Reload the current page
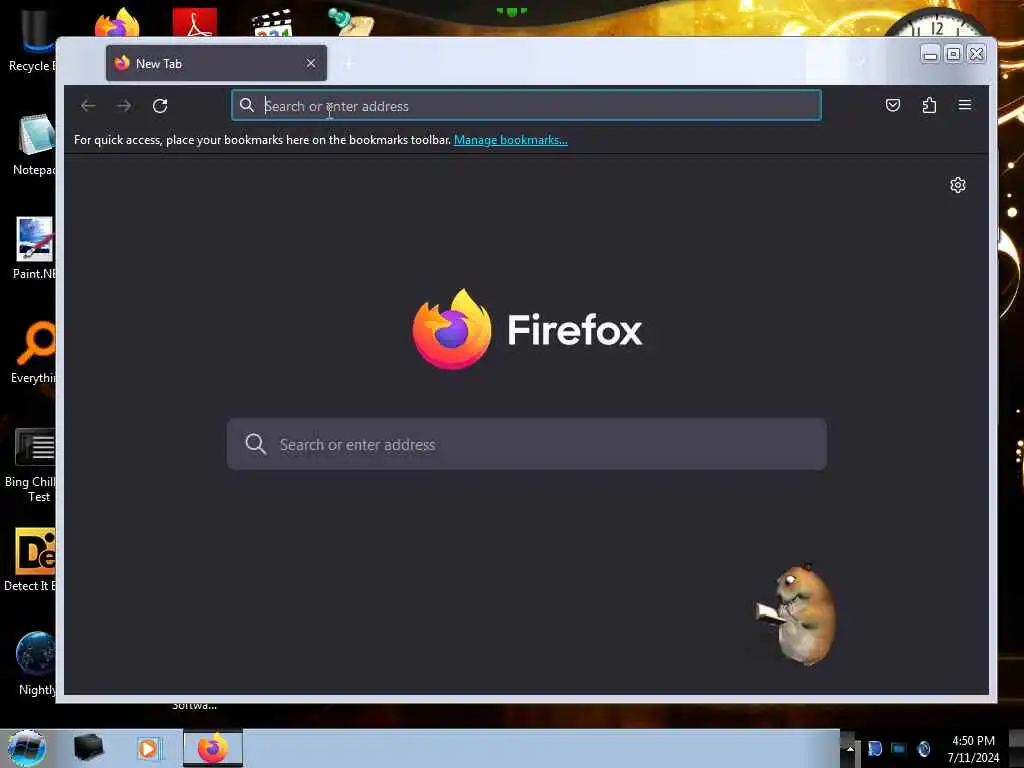The image size is (1024, 768). [x=160, y=106]
